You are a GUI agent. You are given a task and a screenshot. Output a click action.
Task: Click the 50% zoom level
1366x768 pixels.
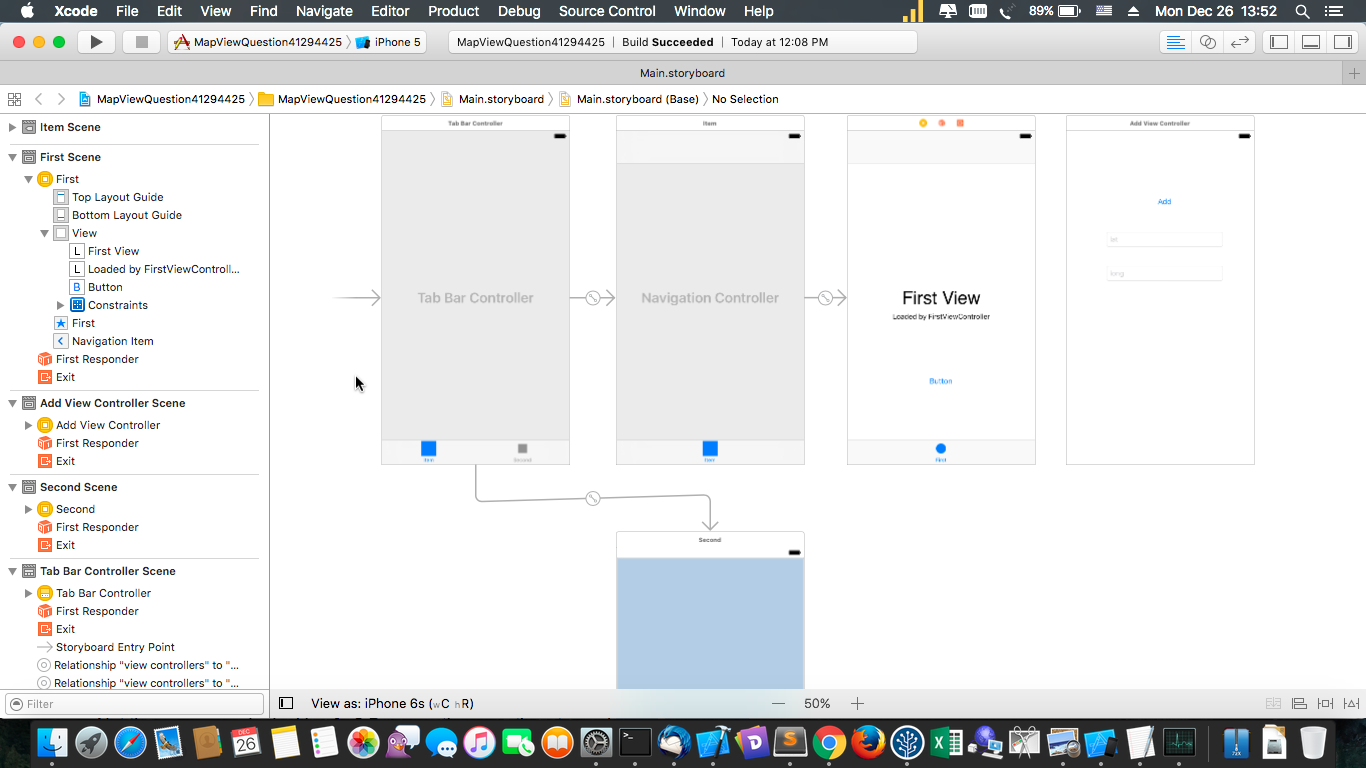[x=817, y=704]
